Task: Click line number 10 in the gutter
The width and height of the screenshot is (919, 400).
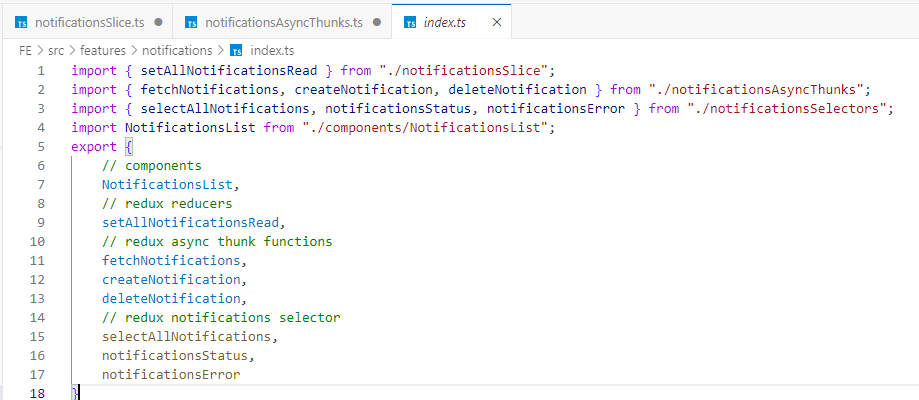Action: [38, 242]
